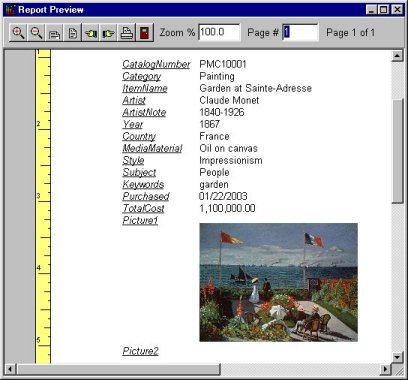The width and height of the screenshot is (408, 380).
Task: Click the value garden
Action: pos(214,185)
